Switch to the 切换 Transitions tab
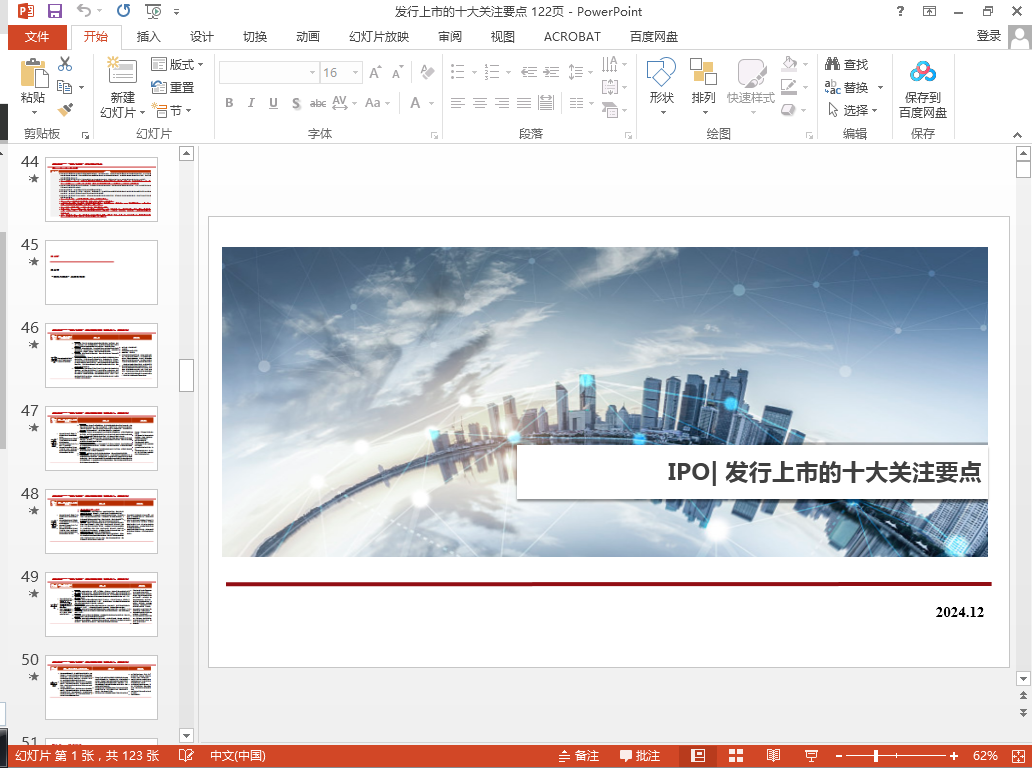 [255, 37]
